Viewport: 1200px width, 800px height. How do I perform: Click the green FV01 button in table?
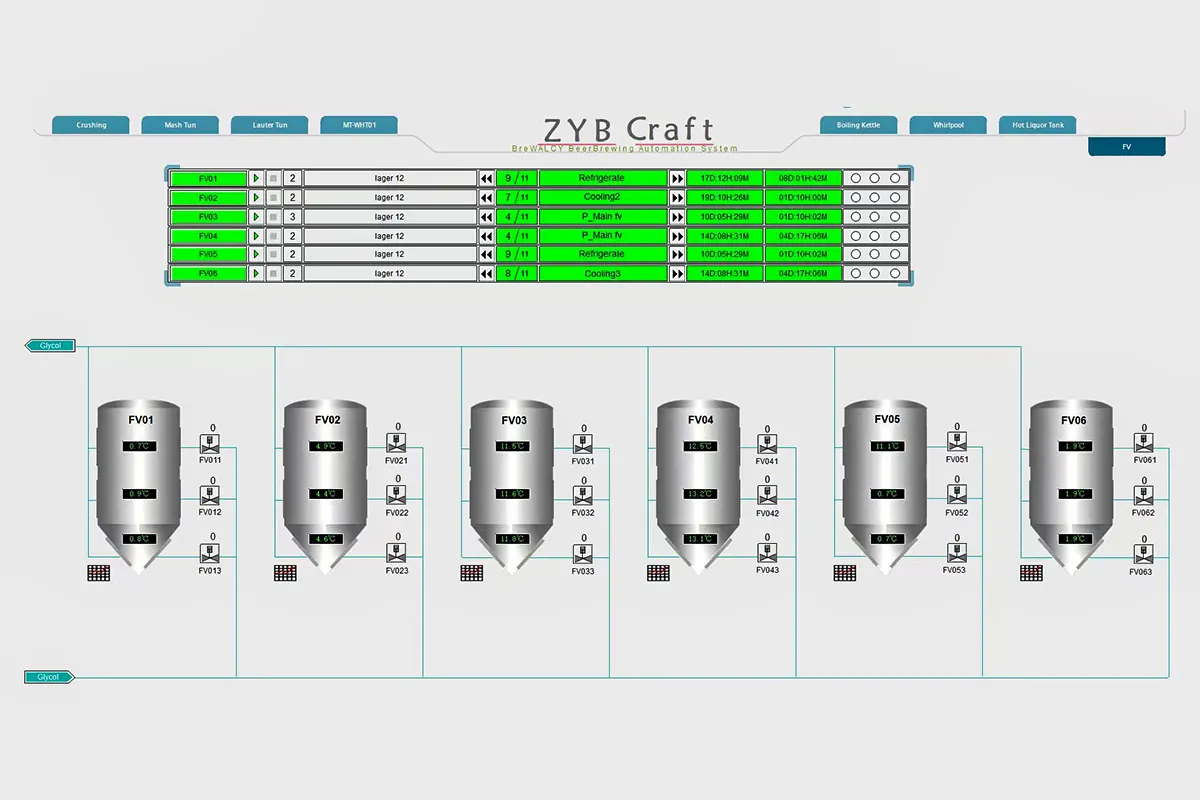pyautogui.click(x=208, y=178)
